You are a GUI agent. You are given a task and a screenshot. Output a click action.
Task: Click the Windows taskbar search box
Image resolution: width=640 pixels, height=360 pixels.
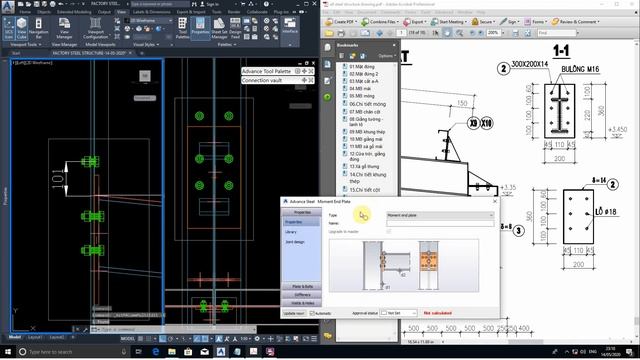click(x=73, y=351)
